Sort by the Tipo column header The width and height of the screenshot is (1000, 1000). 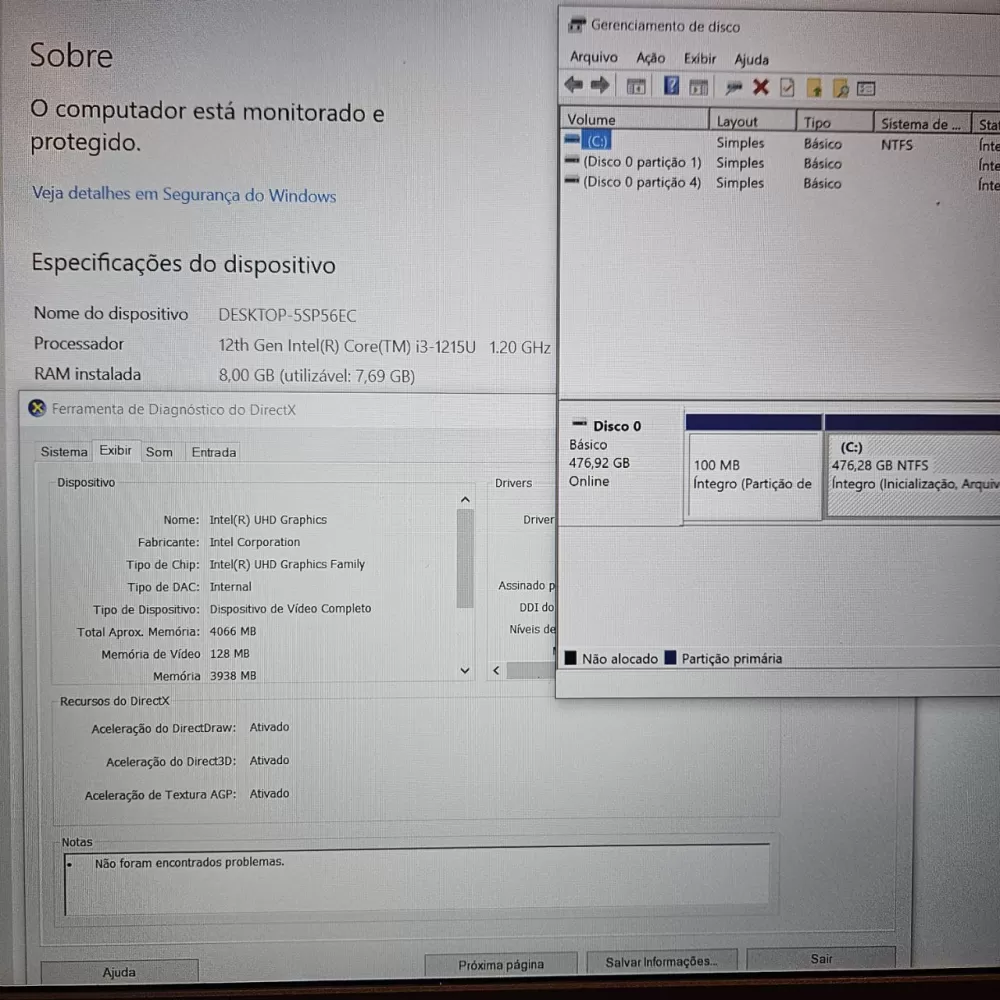pos(835,122)
